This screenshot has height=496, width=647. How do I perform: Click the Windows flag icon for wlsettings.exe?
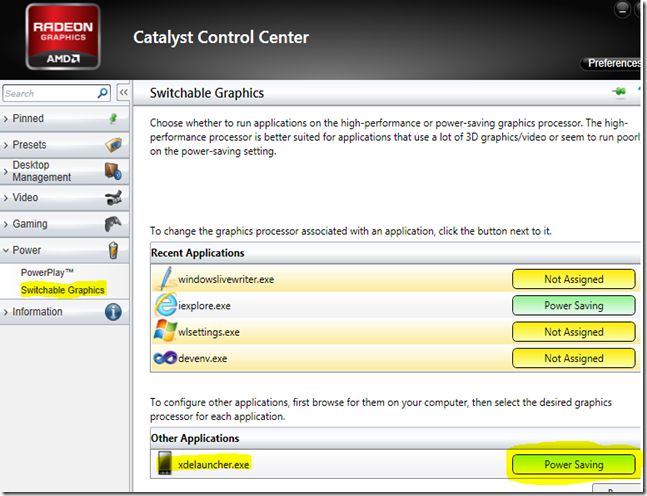click(165, 331)
